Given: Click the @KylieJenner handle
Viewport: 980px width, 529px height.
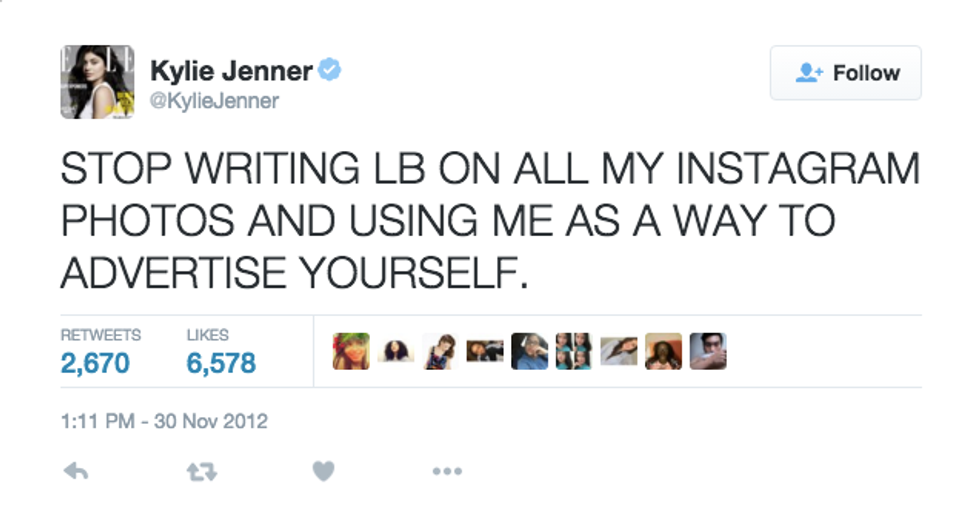Looking at the screenshot, I should (214, 100).
